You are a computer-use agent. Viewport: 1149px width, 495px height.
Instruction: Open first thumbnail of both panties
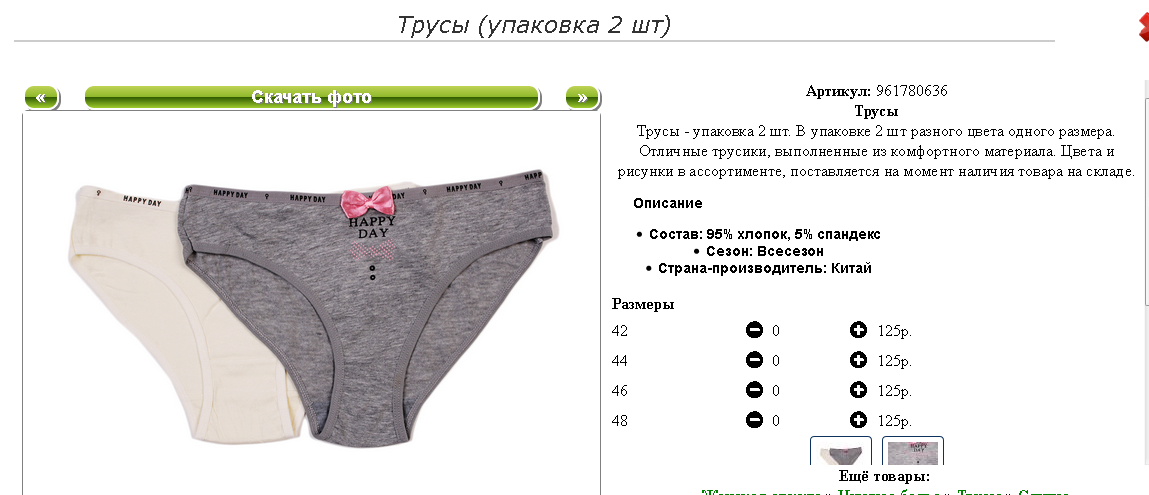click(840, 451)
